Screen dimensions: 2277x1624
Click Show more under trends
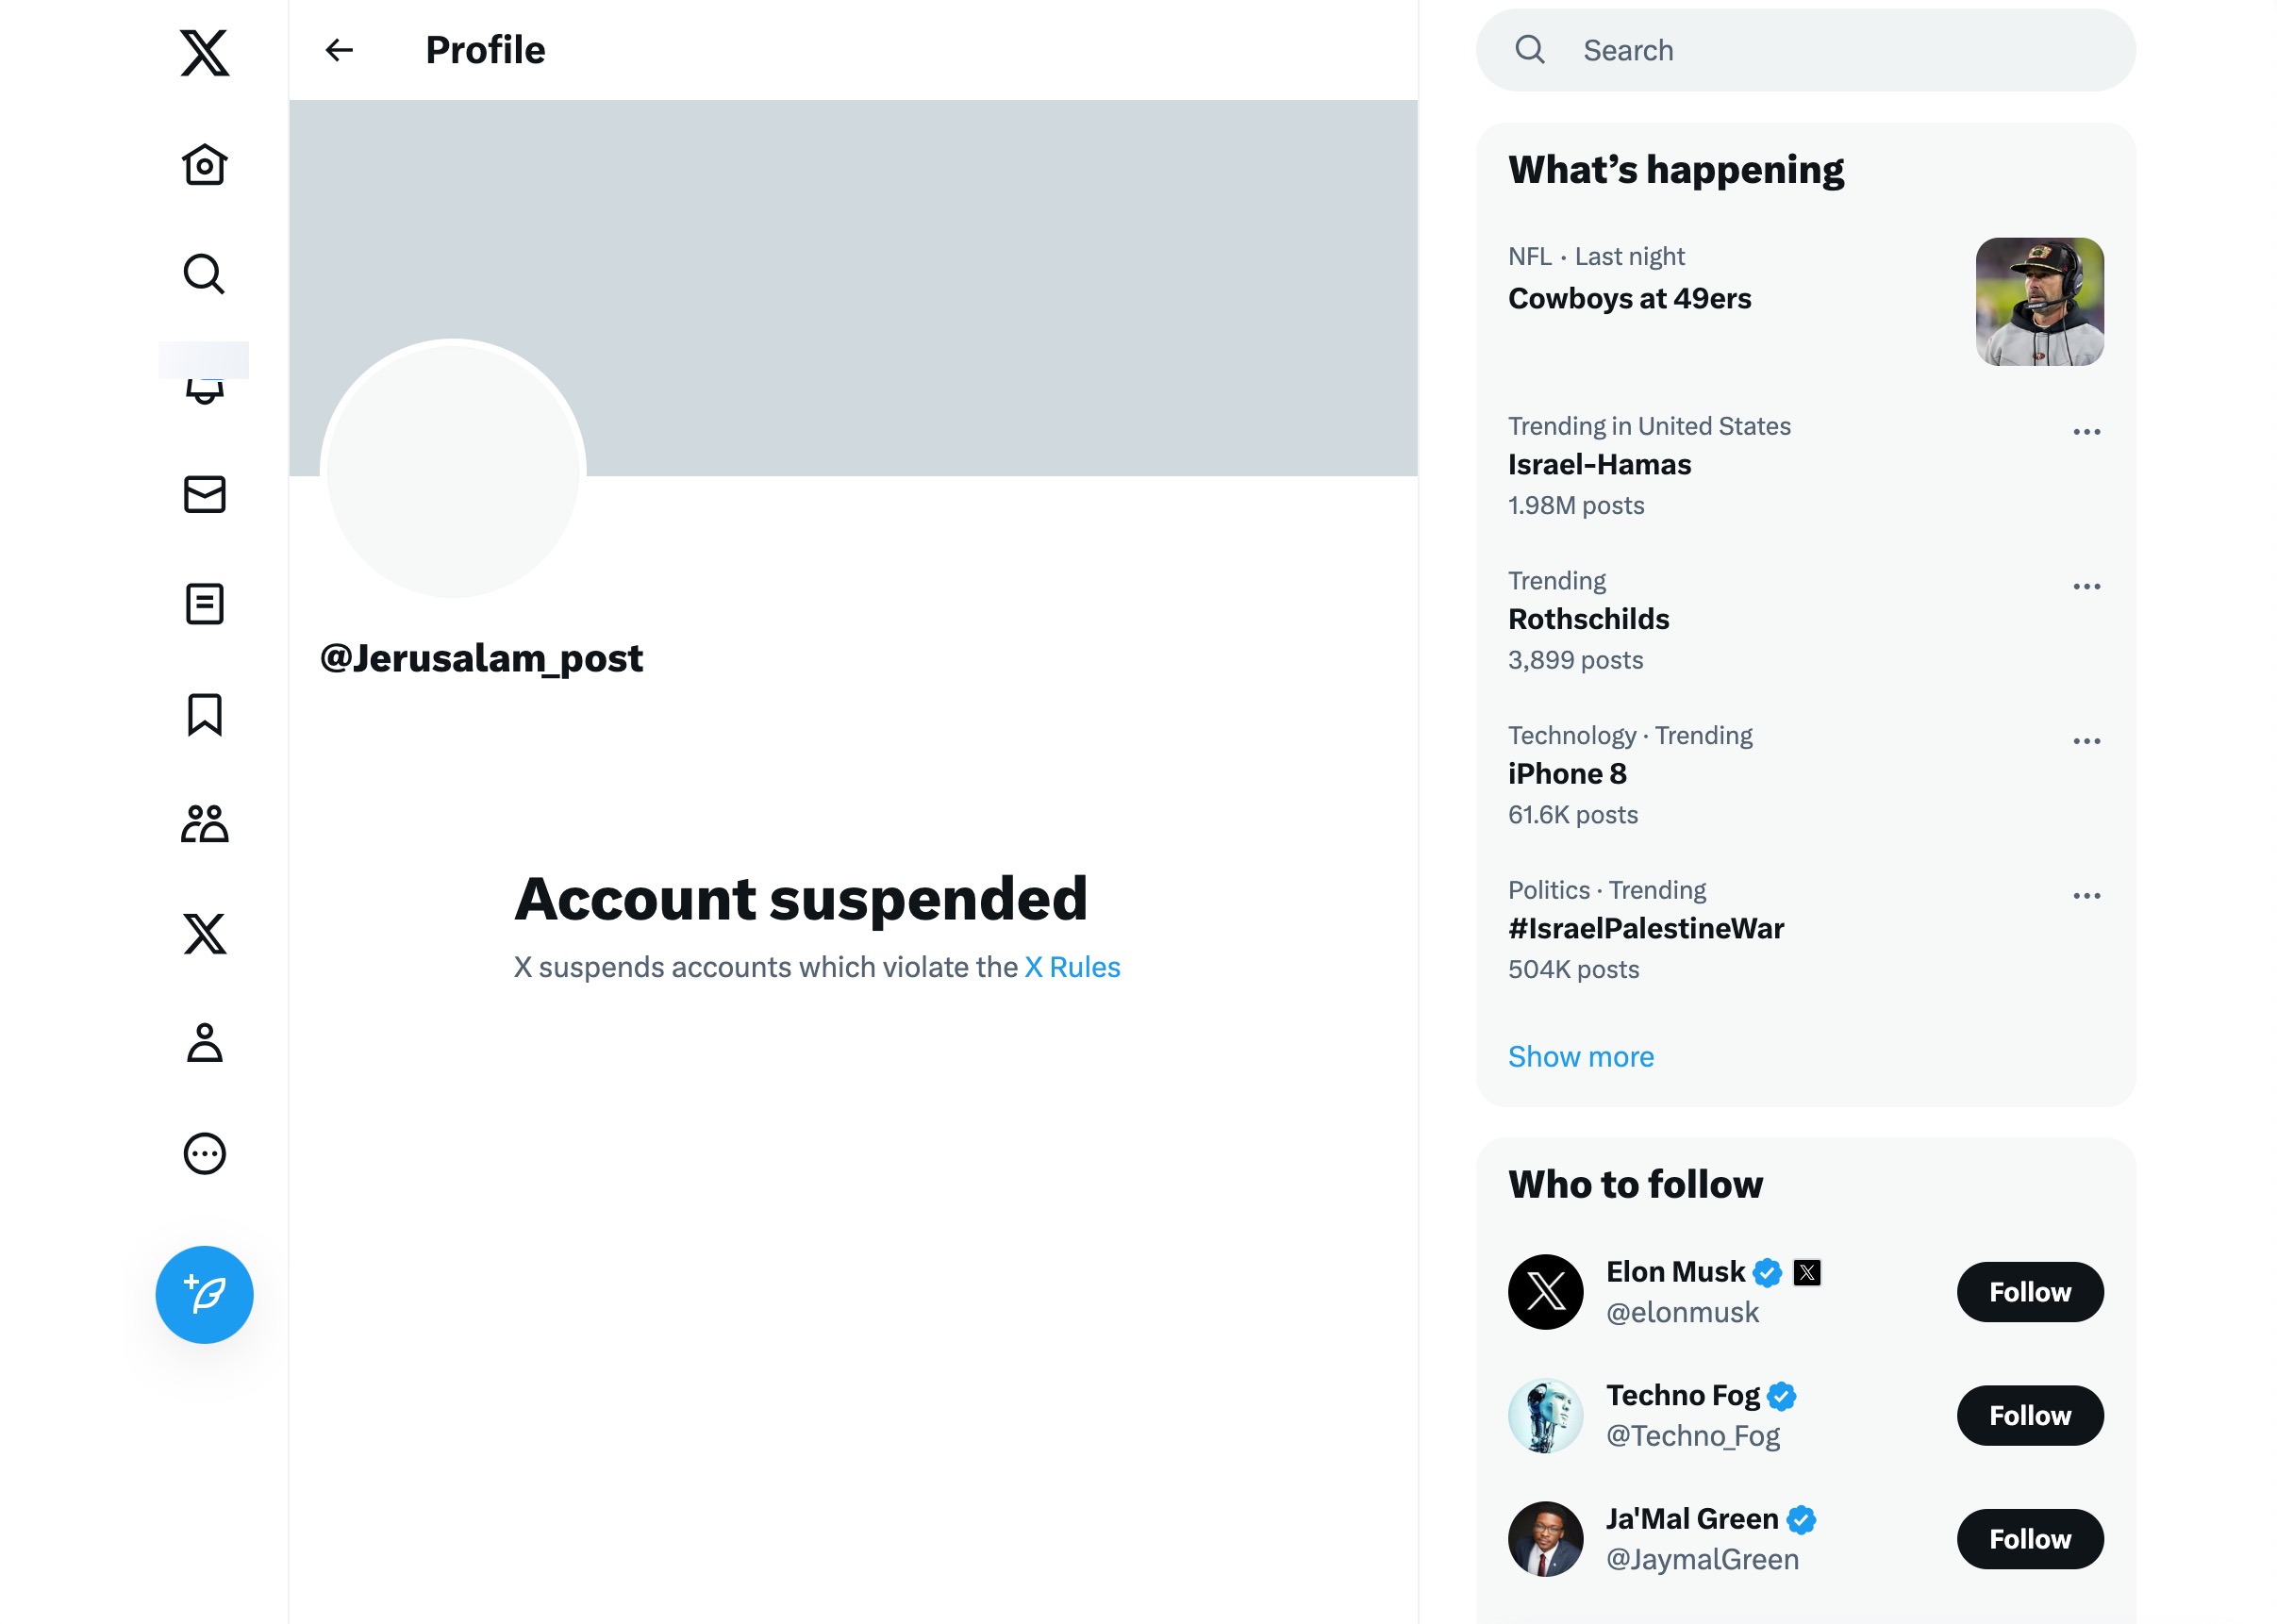1580,1056
